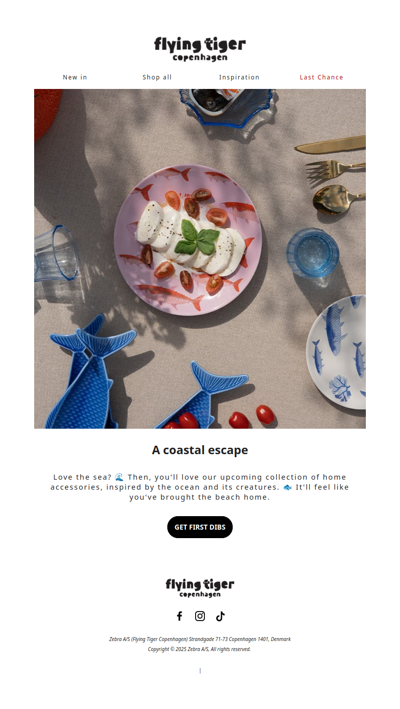Select the red Last Chance link
The image size is (400, 709).
(x=321, y=77)
